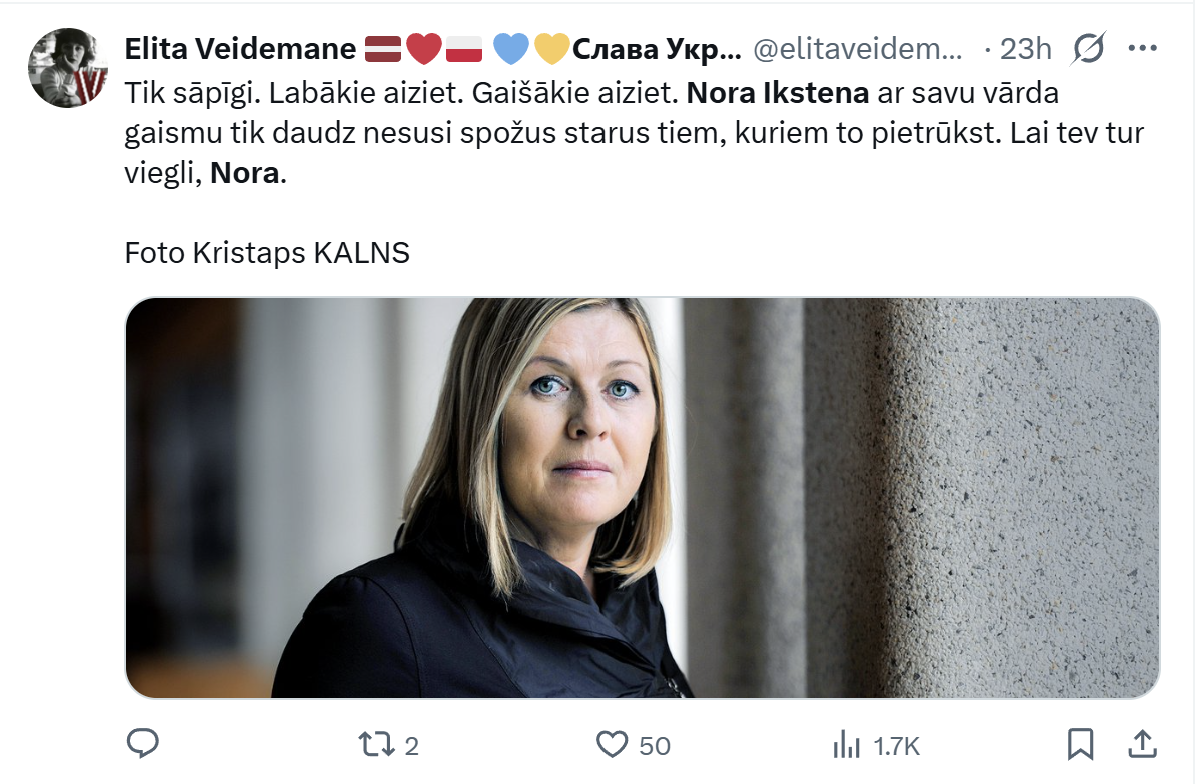The height and width of the screenshot is (784, 1204).
Task: Repost this tweet via retweet icon
Action: pos(377,744)
